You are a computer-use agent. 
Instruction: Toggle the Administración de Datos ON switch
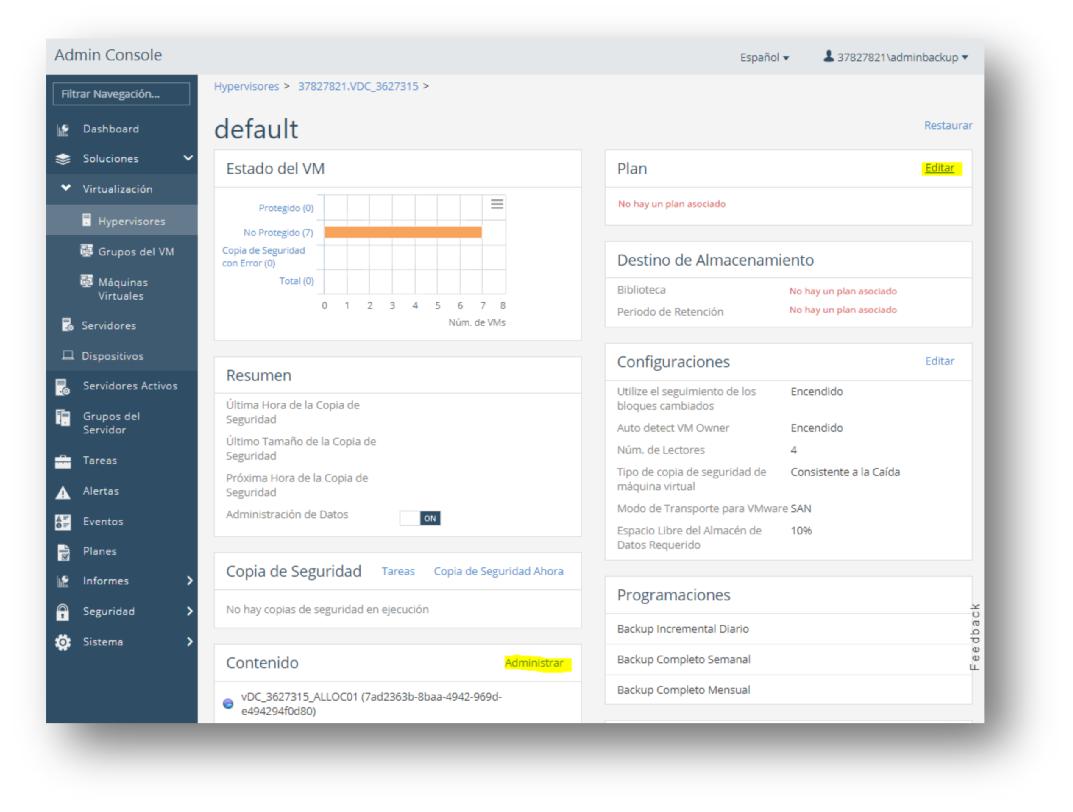(420, 518)
